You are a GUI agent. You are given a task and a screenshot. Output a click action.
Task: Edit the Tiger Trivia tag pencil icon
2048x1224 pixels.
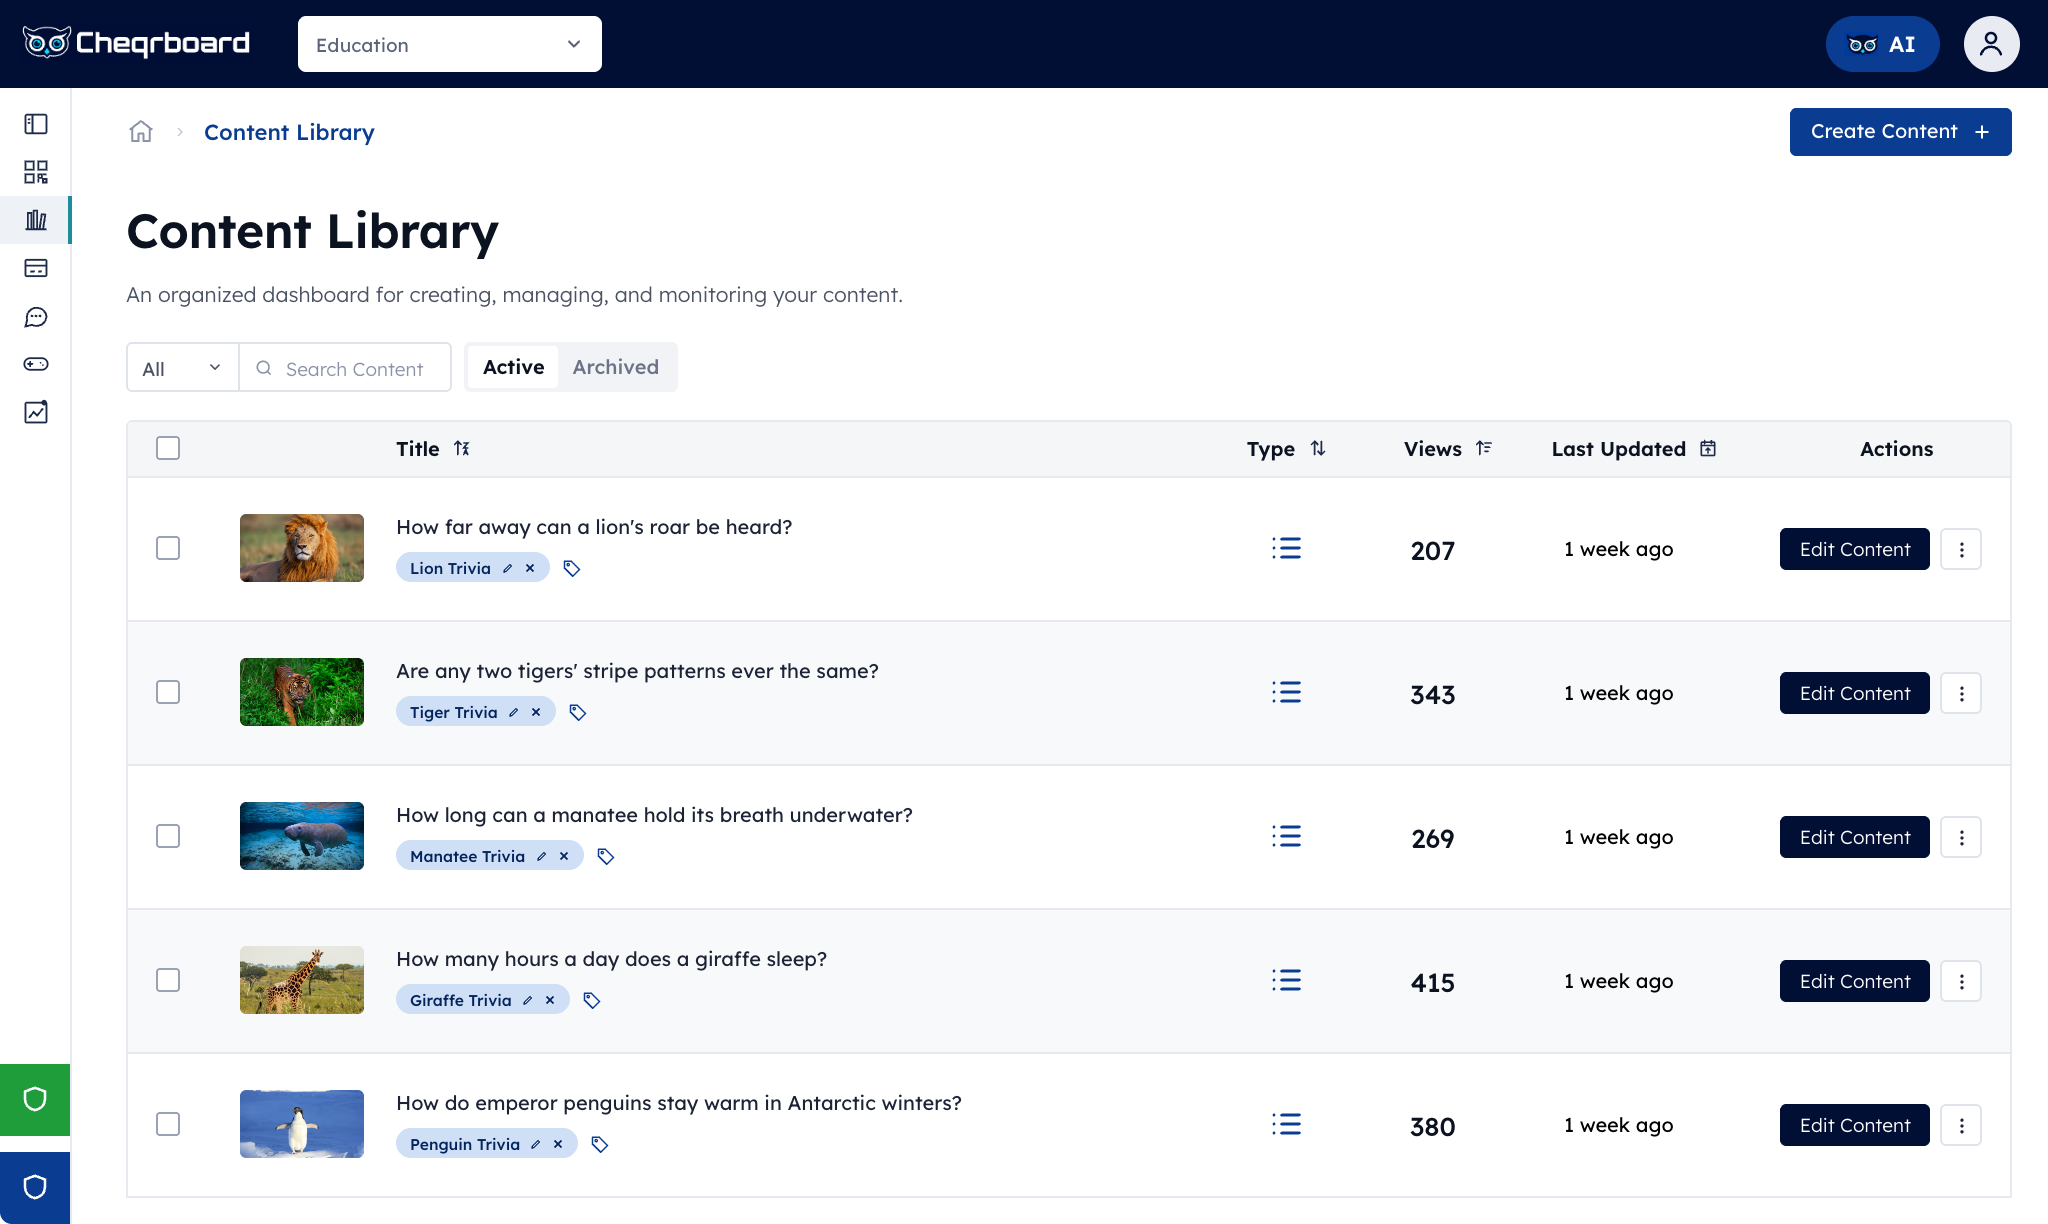(513, 712)
